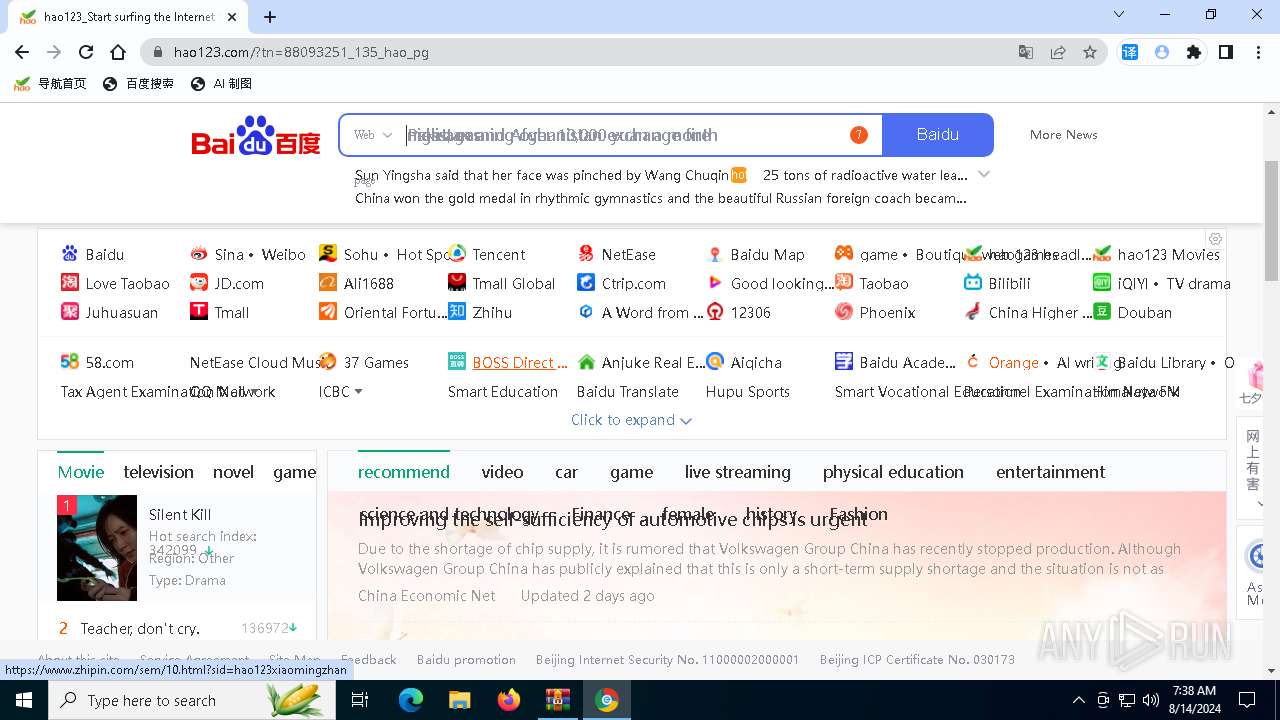Viewport: 1280px width, 720px height.
Task: Share this page icon in address bar
Action: coord(1058,52)
